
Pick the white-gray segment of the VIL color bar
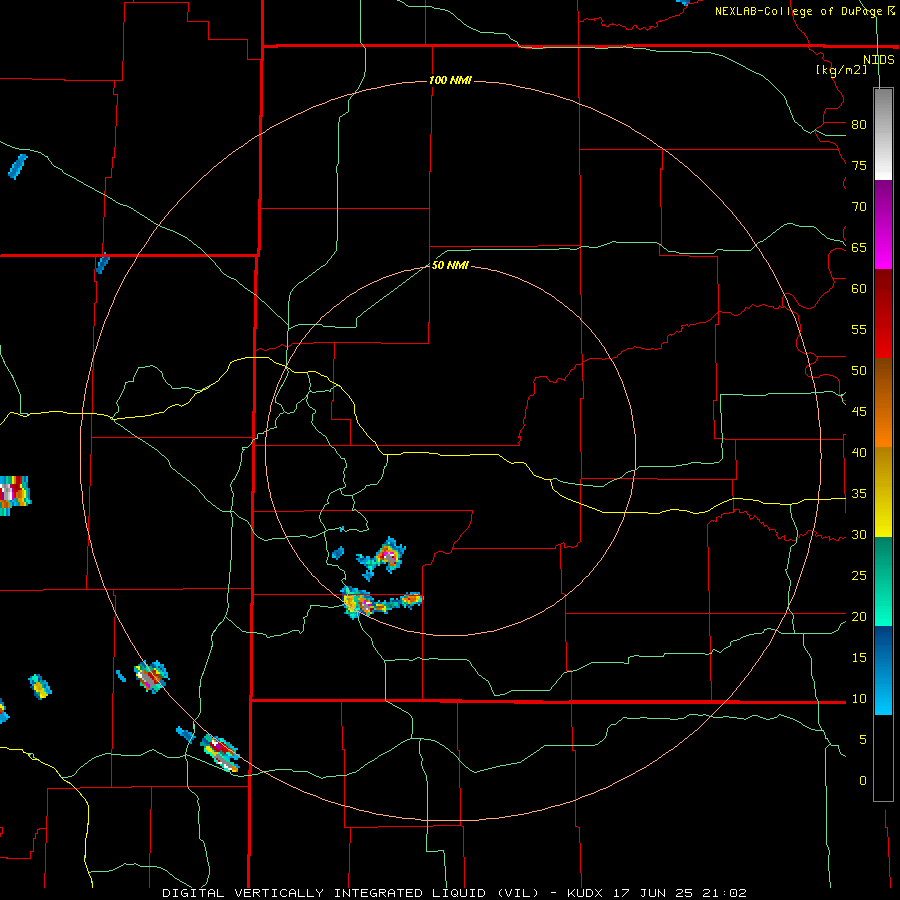point(883,134)
